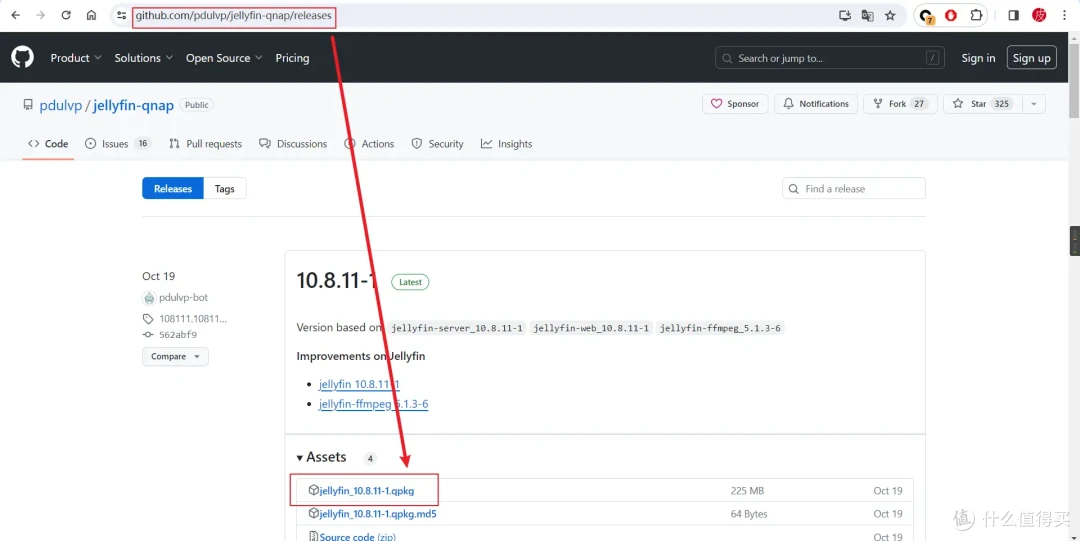1080x541 pixels.
Task: Click the install app icon in address bar
Action: [844, 15]
